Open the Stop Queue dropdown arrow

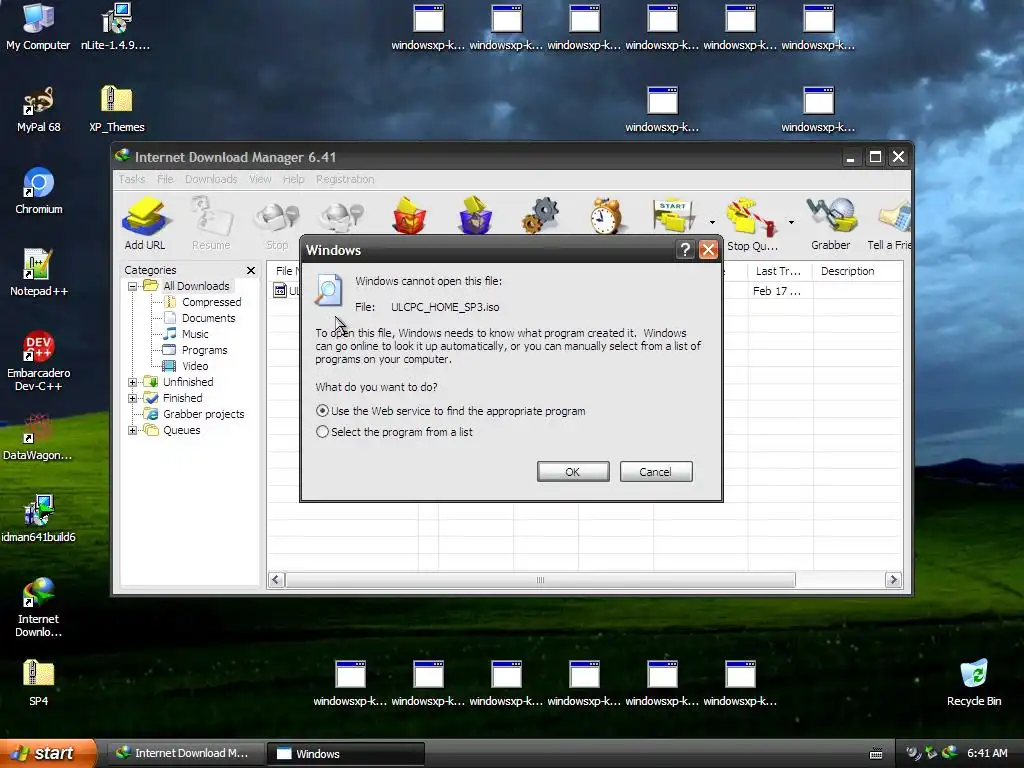[x=791, y=223]
